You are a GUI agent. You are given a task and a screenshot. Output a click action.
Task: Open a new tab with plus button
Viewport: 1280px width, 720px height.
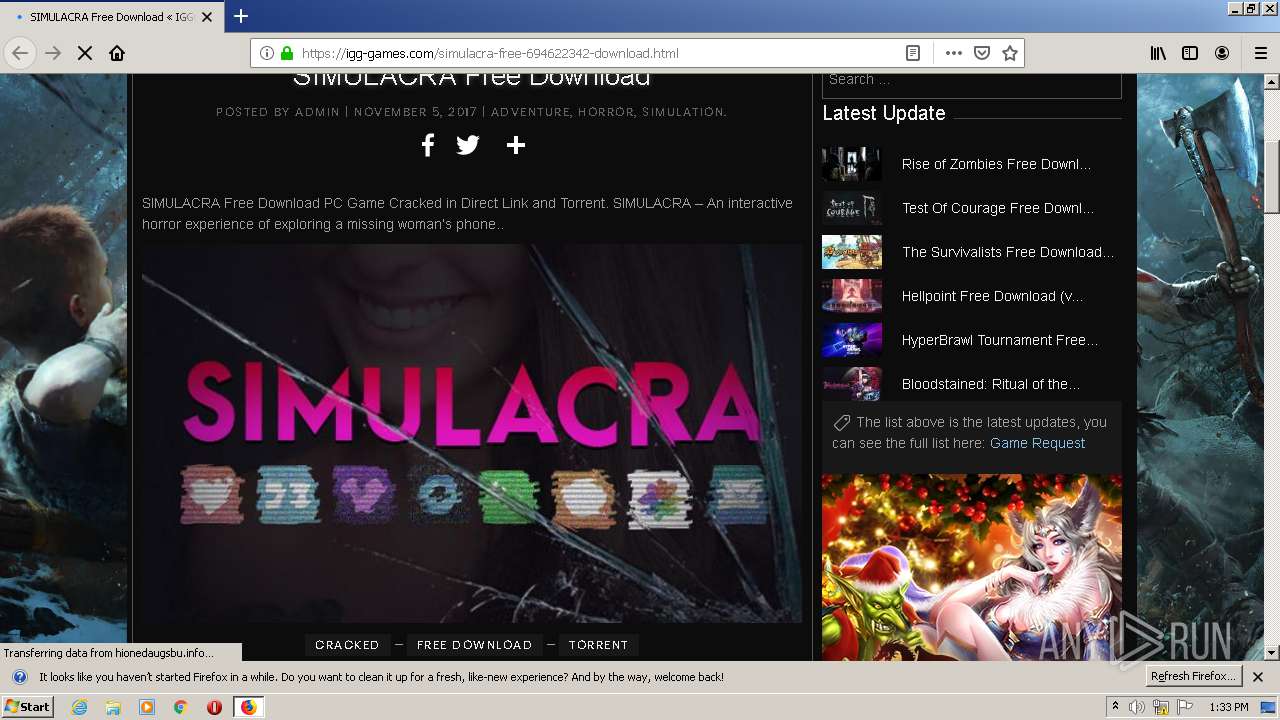[241, 16]
